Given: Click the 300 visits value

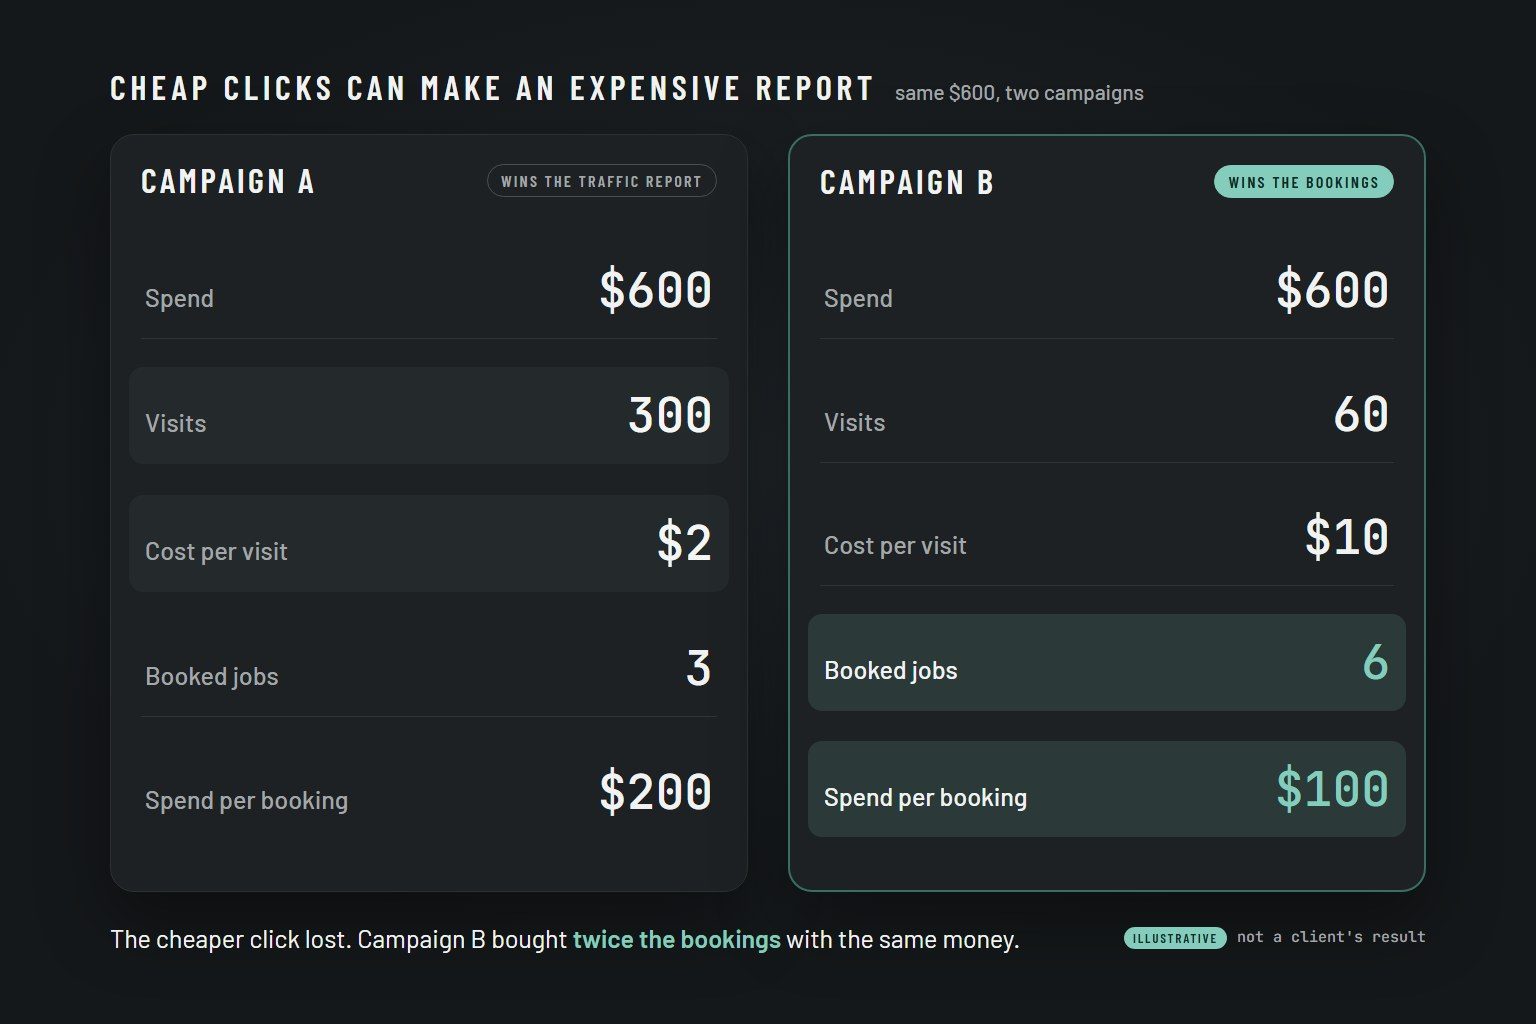Looking at the screenshot, I should pyautogui.click(x=669, y=415).
